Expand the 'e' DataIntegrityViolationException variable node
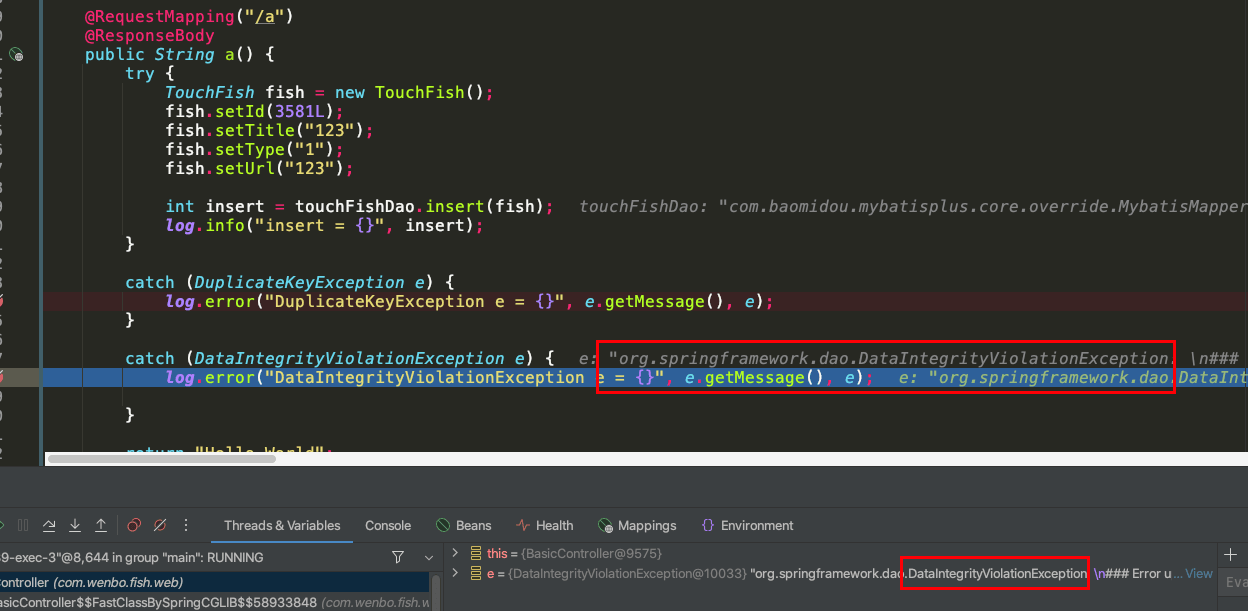Screen dimensions: 1248x611 coord(456,573)
